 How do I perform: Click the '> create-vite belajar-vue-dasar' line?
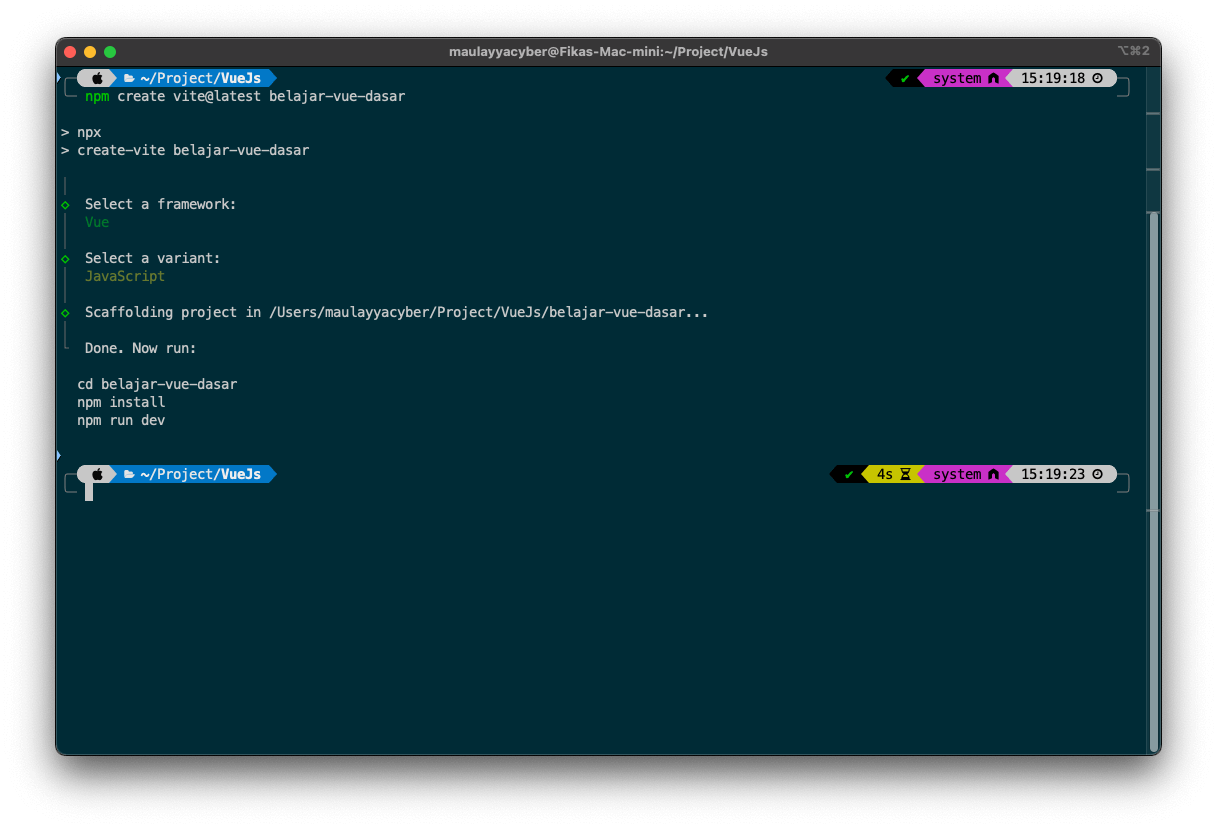pos(185,150)
